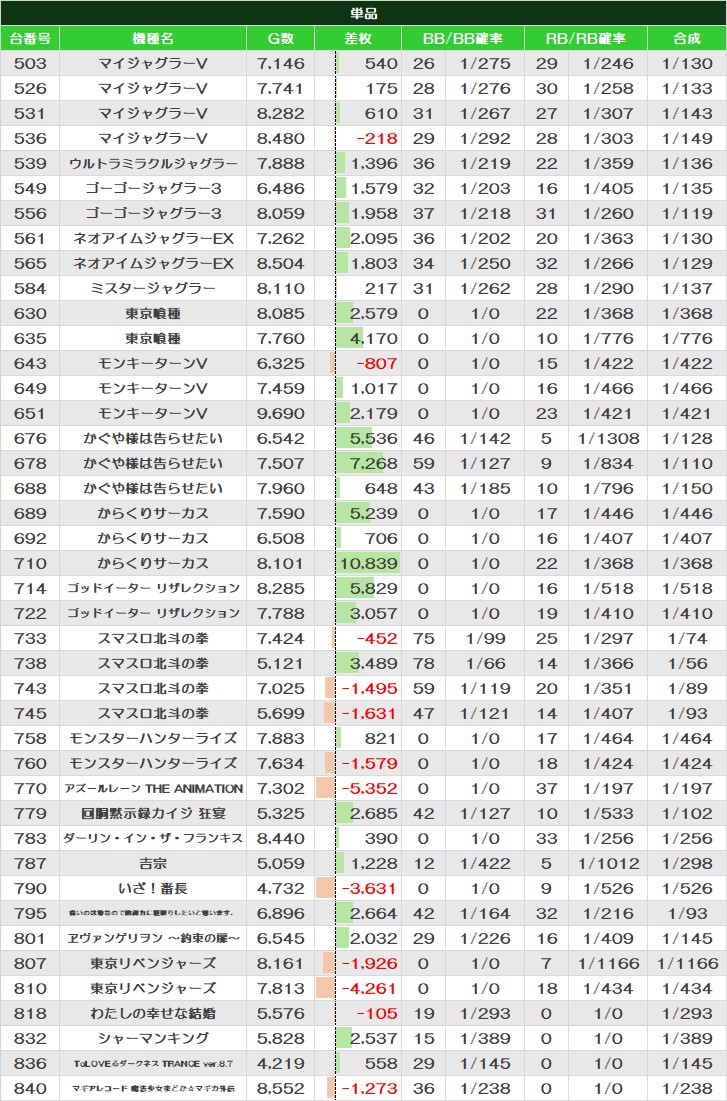Select machine number 503

[30, 63]
